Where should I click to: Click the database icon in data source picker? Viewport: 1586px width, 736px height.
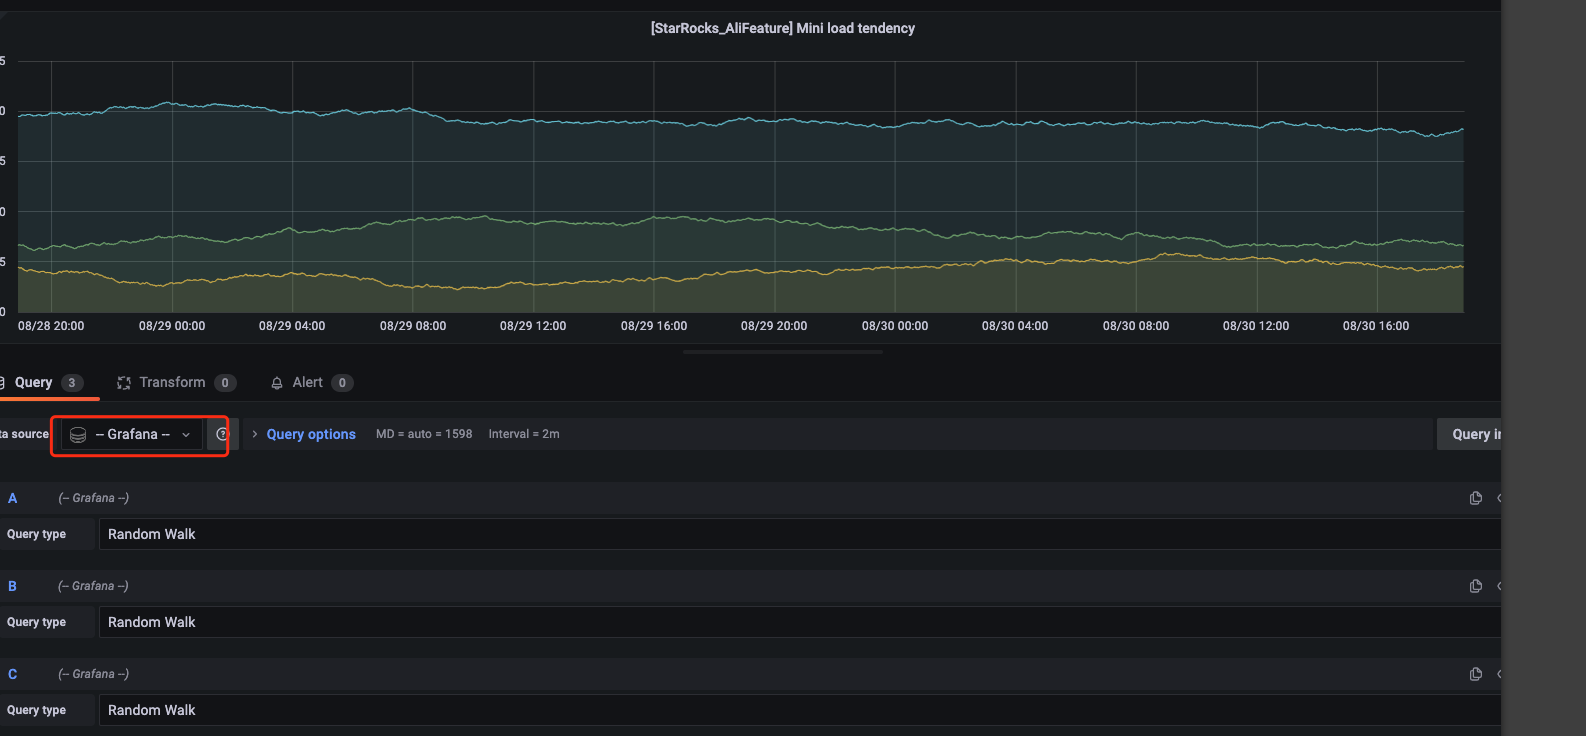78,435
